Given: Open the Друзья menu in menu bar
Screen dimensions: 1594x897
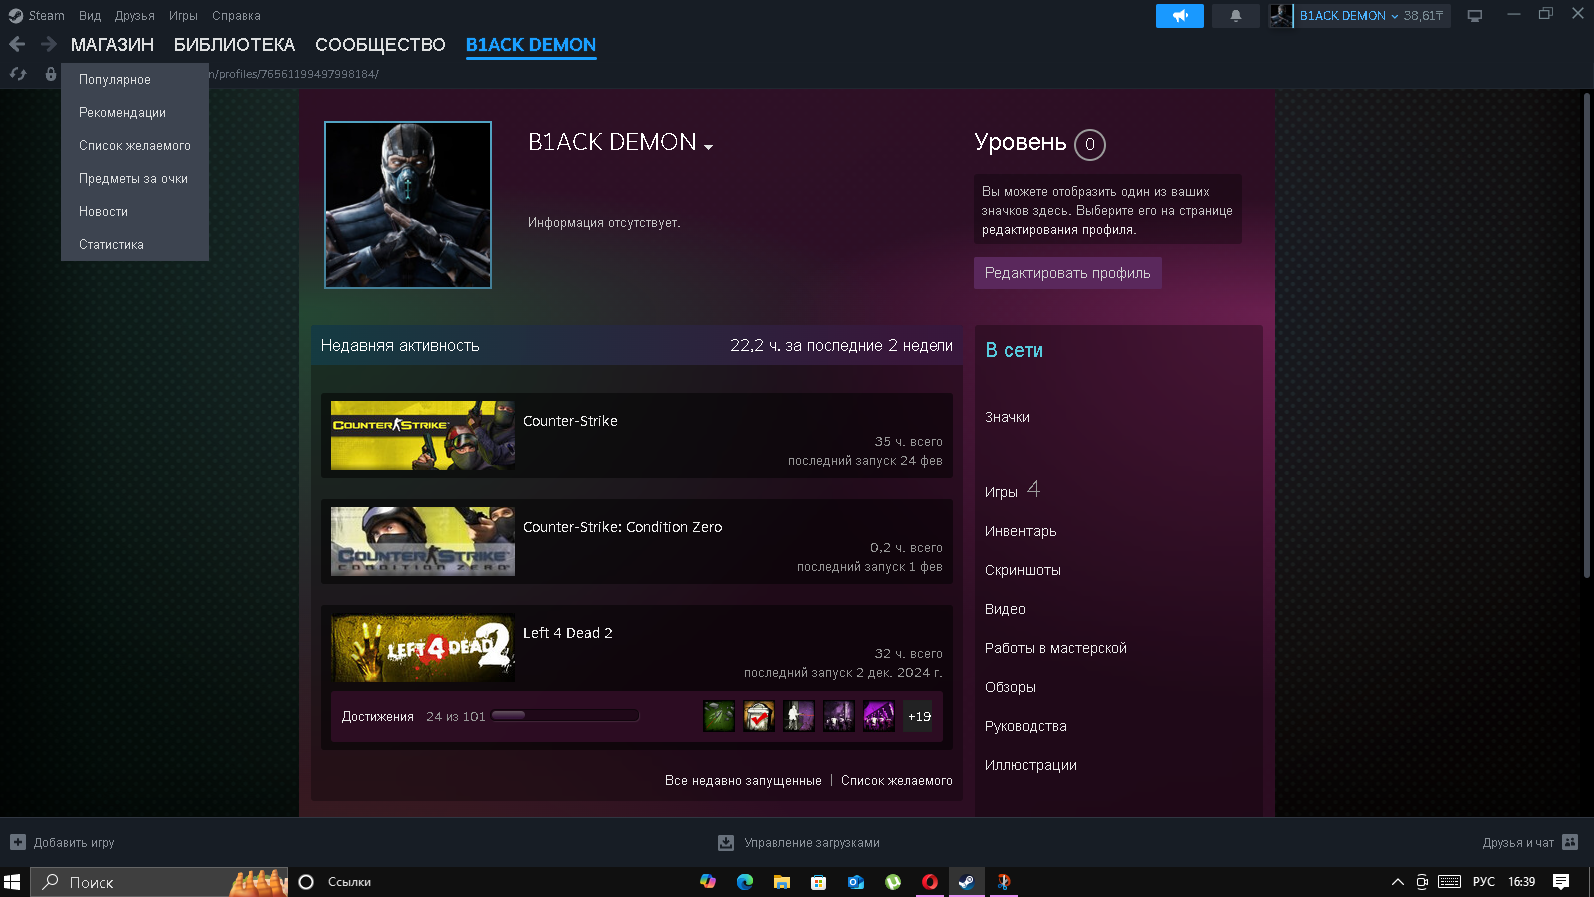Looking at the screenshot, I should pos(134,16).
